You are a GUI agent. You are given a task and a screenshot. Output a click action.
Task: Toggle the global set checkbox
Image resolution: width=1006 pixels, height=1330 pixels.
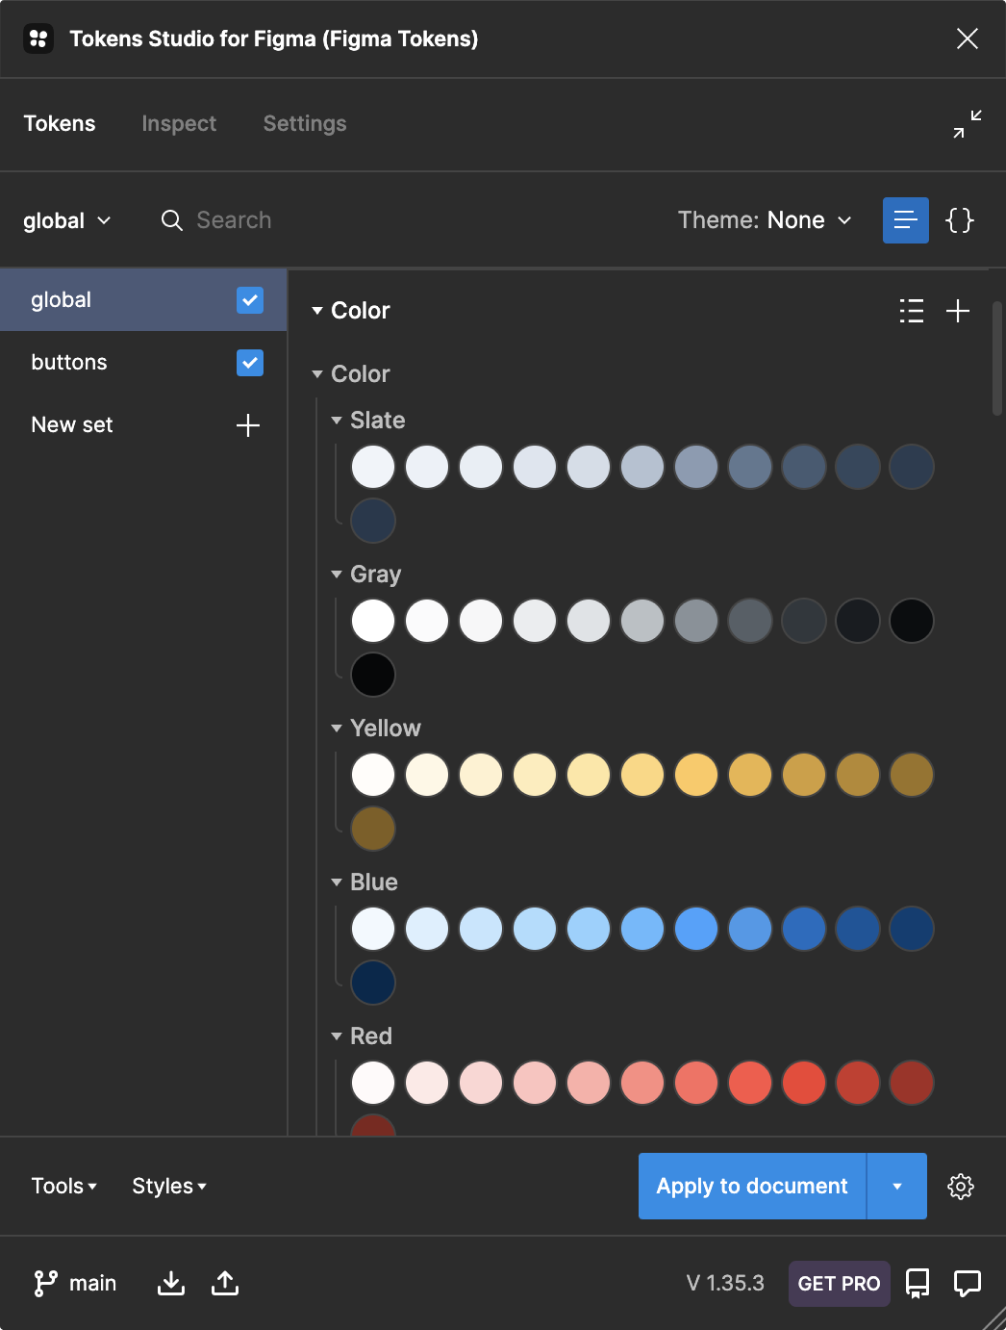[250, 300]
